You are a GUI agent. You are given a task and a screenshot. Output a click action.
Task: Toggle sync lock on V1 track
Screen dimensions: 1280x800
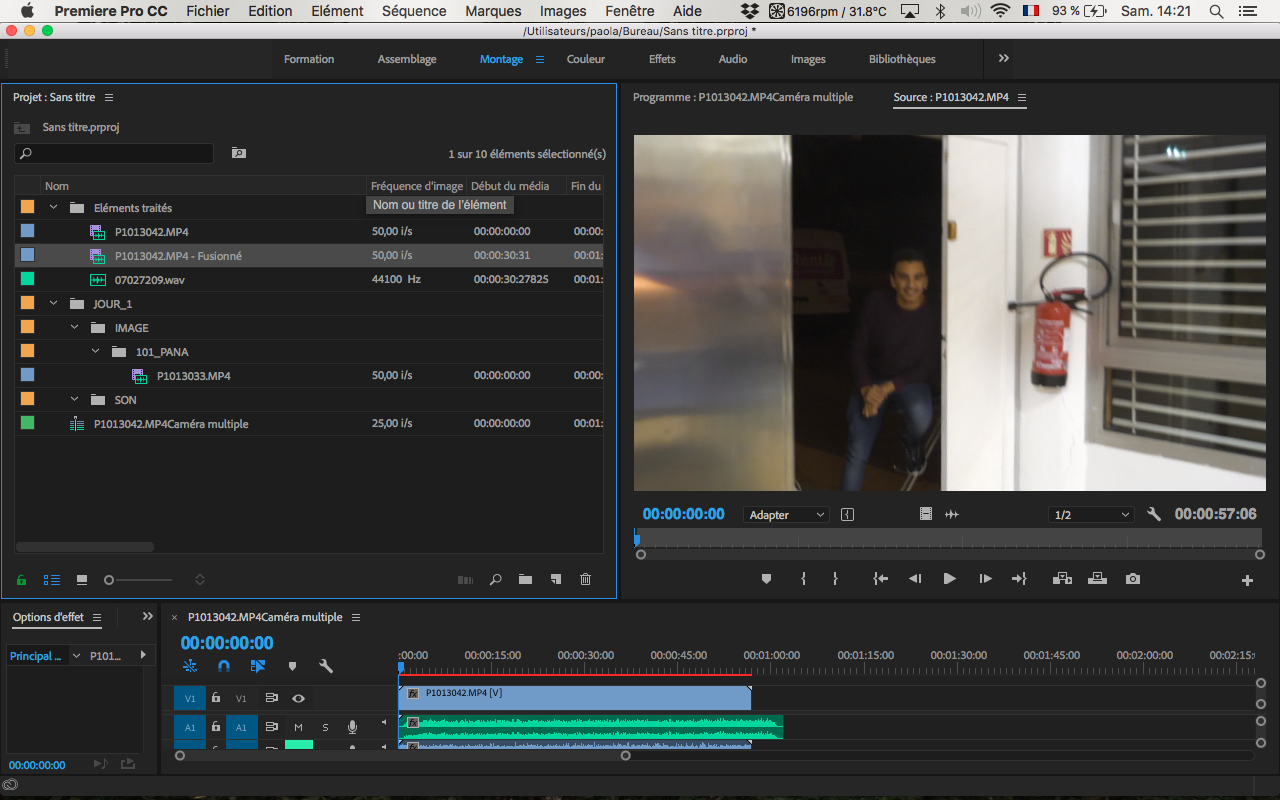[x=271, y=698]
